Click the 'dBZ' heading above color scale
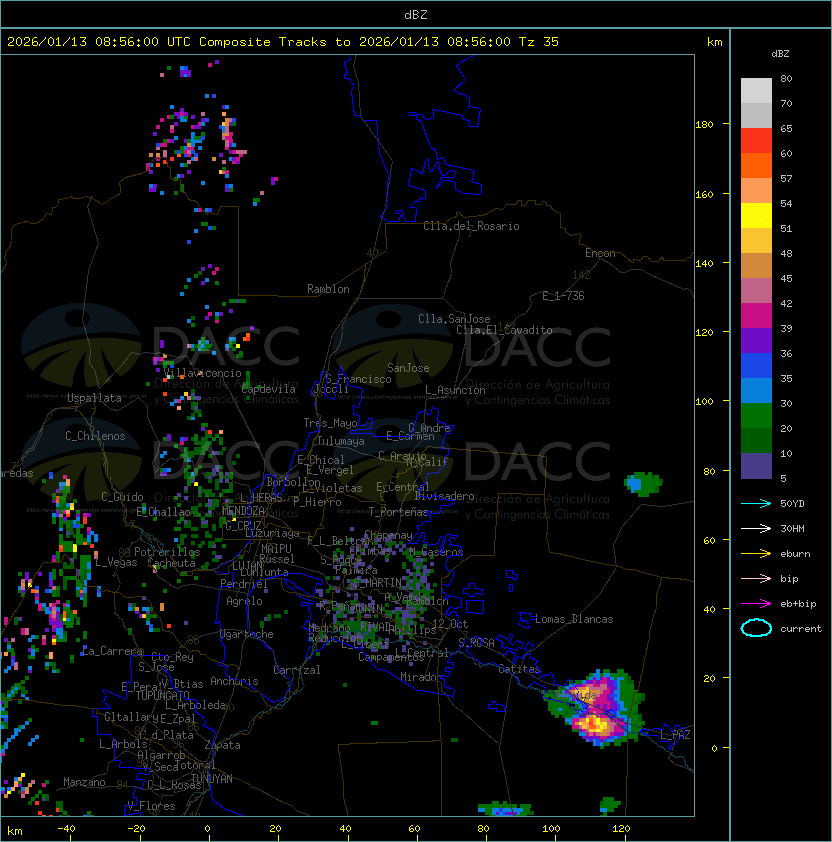The height and width of the screenshot is (842, 832). (x=780, y=54)
